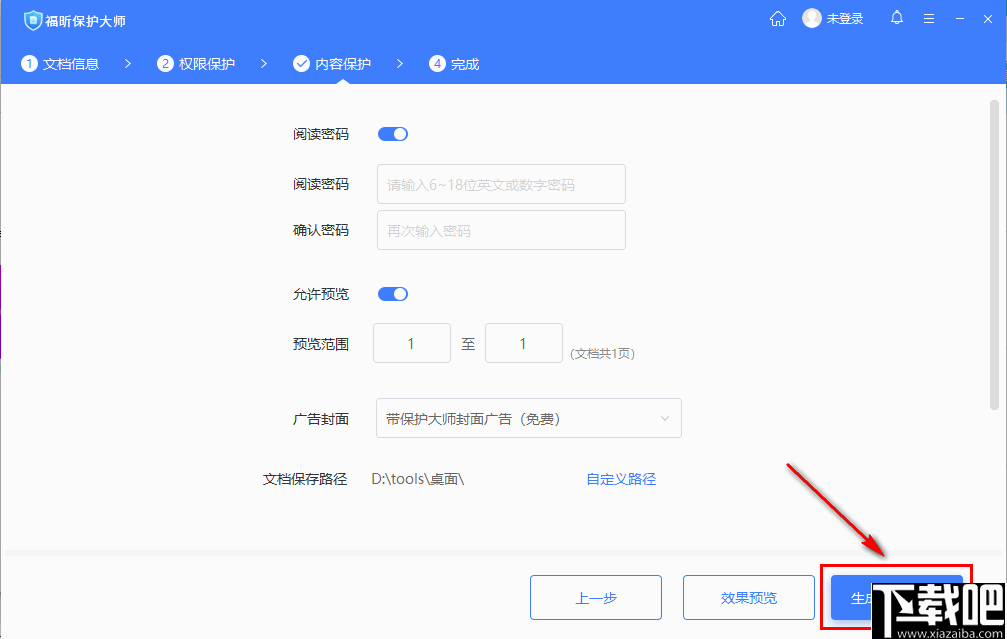Screen dimensions: 1007x639
Task: Turn off the 允许预览 preview toggle
Action: click(x=392, y=293)
